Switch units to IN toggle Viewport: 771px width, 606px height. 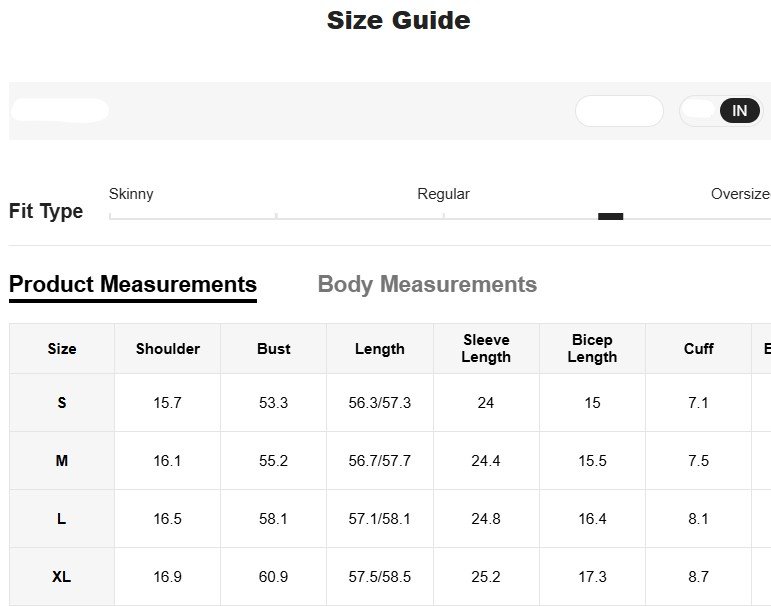pyautogui.click(x=739, y=111)
